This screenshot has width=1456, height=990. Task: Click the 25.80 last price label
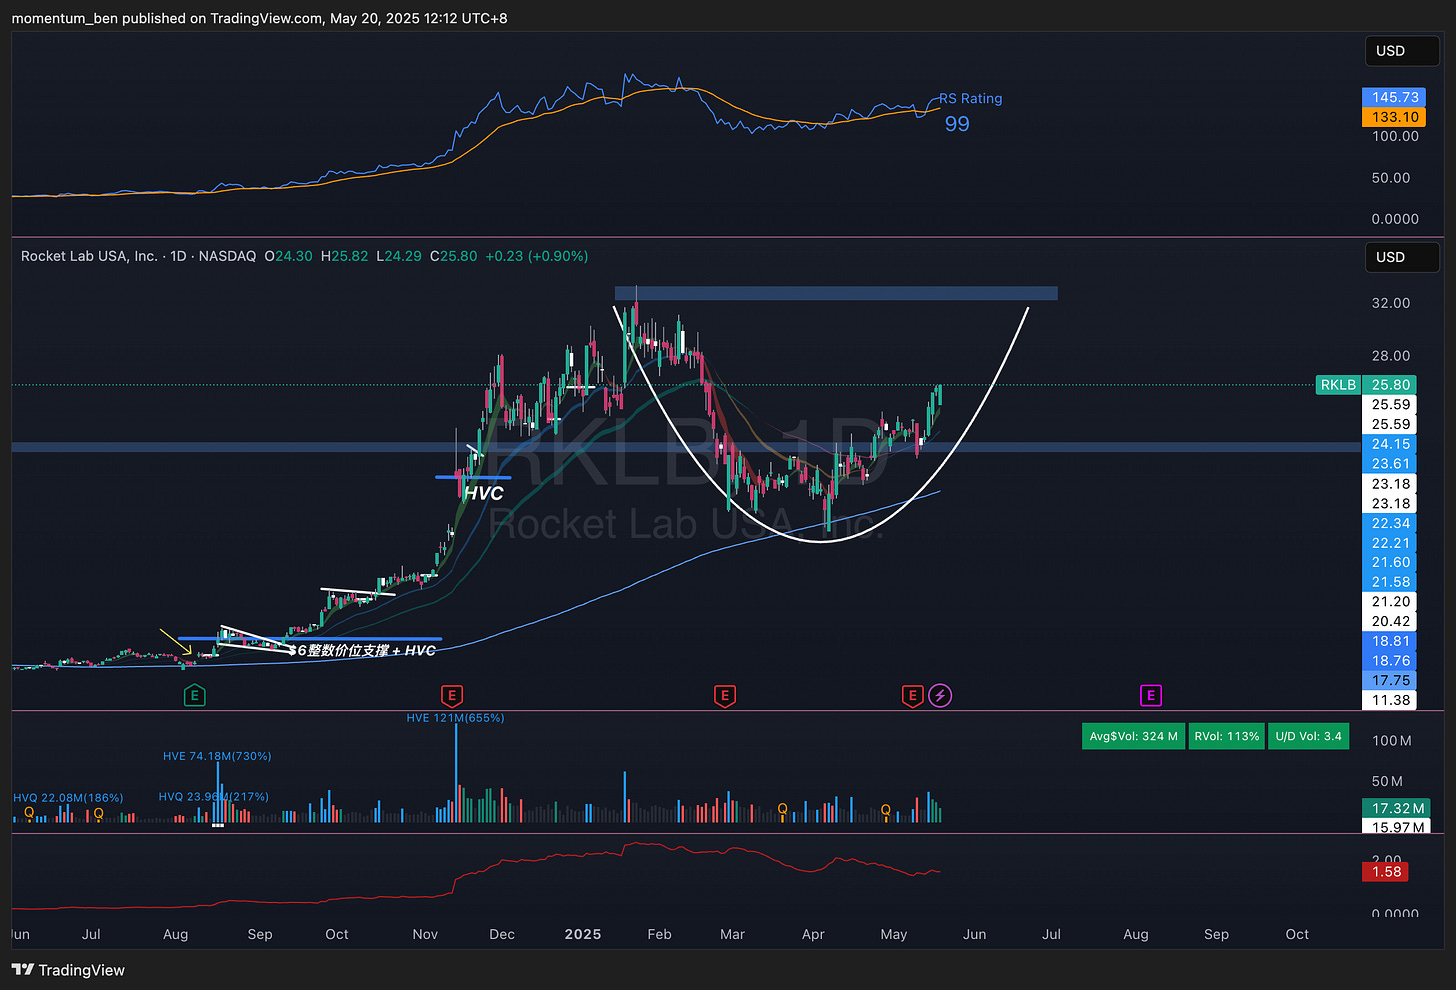coord(1391,385)
